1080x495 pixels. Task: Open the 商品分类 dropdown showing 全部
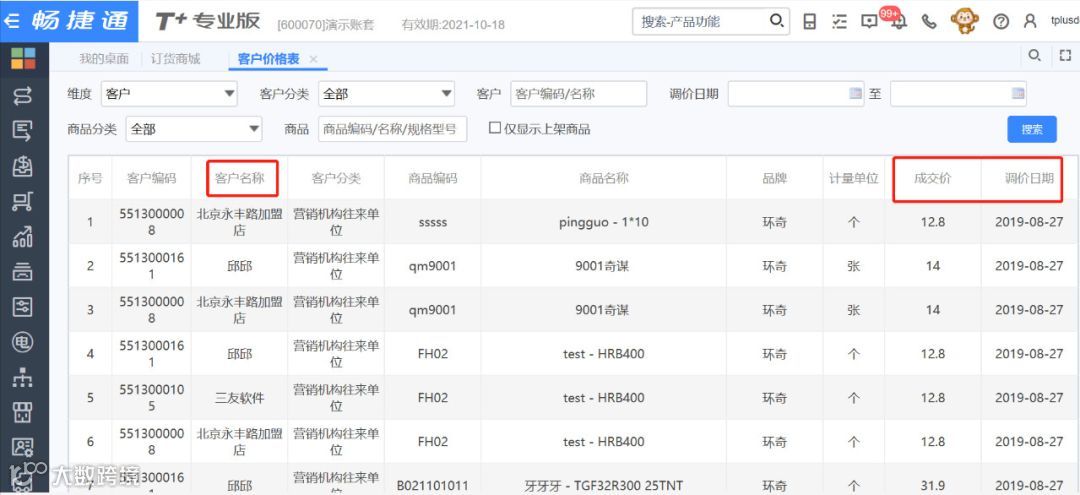coord(194,129)
